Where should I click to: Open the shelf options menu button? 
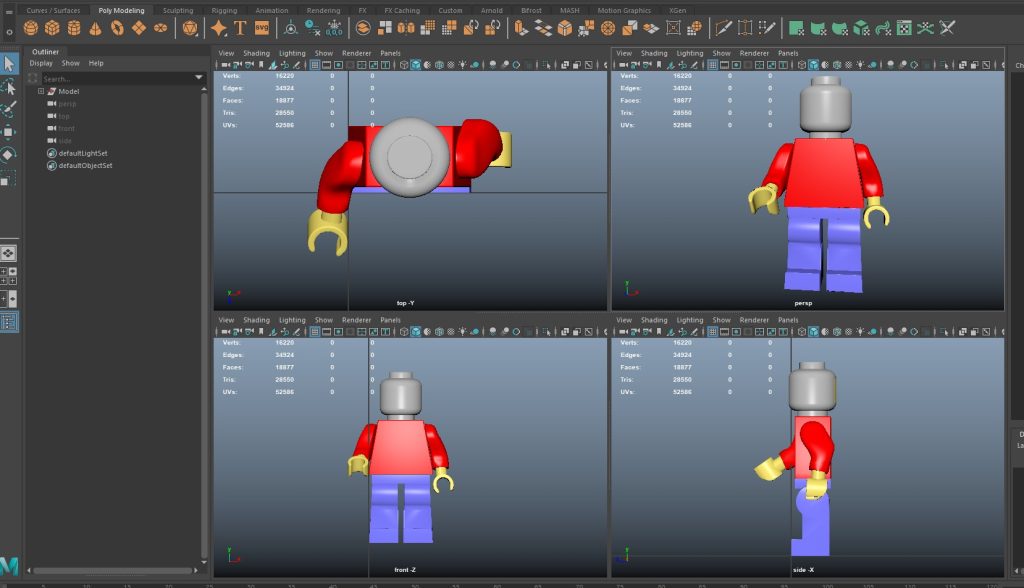[9, 31]
